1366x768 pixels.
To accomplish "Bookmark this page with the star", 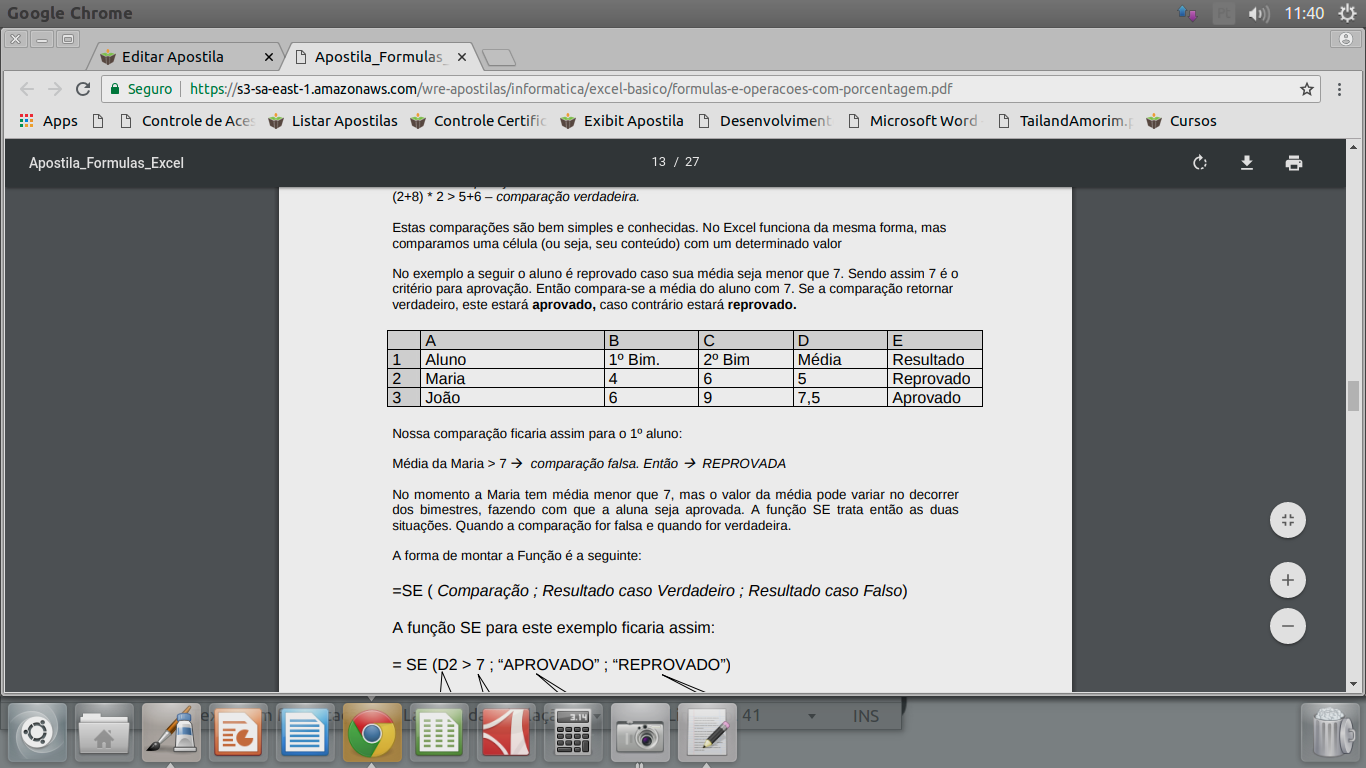I will (x=1306, y=89).
